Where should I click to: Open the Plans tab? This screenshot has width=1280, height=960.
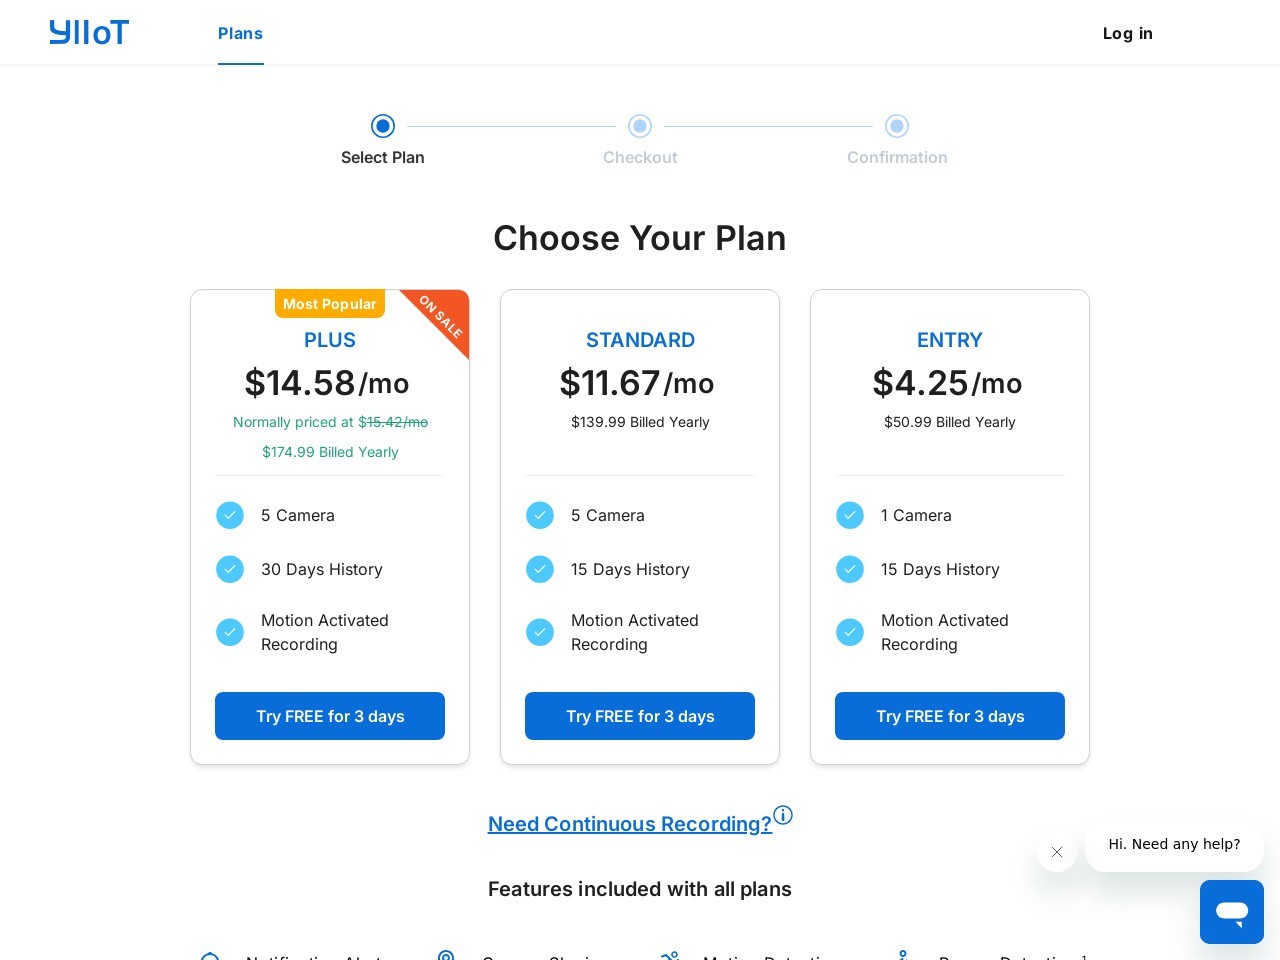pyautogui.click(x=240, y=33)
